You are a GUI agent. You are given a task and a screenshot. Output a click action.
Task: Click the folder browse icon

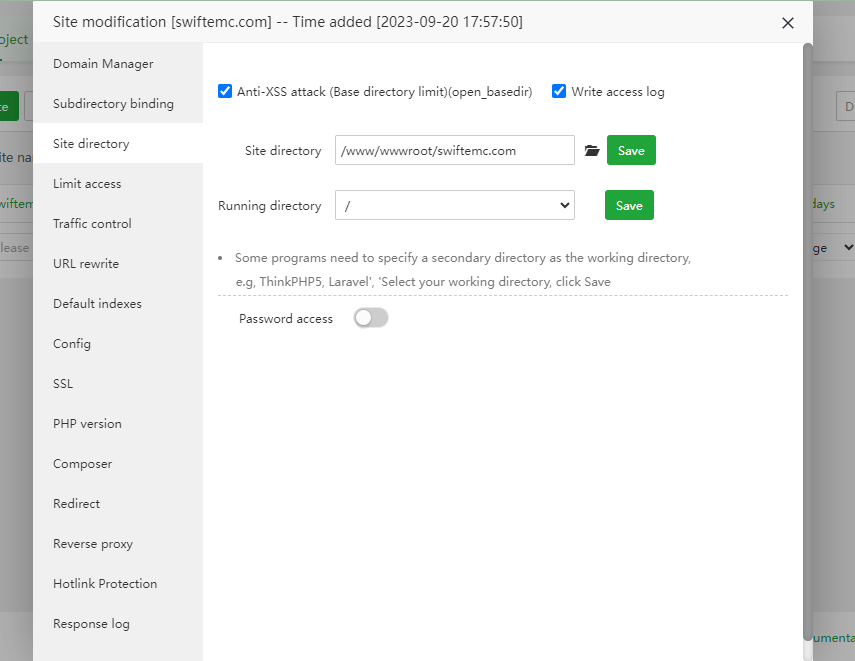[592, 151]
